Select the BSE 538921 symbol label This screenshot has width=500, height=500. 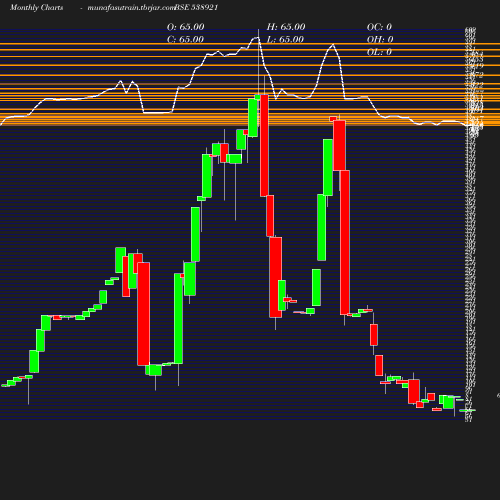[x=196, y=7]
